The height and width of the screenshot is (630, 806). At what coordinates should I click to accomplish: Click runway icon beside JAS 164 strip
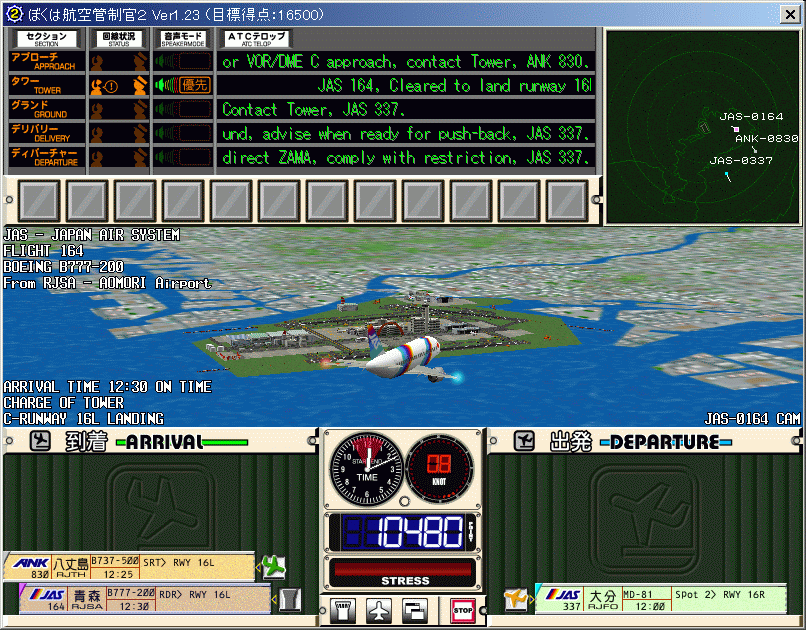[290, 599]
